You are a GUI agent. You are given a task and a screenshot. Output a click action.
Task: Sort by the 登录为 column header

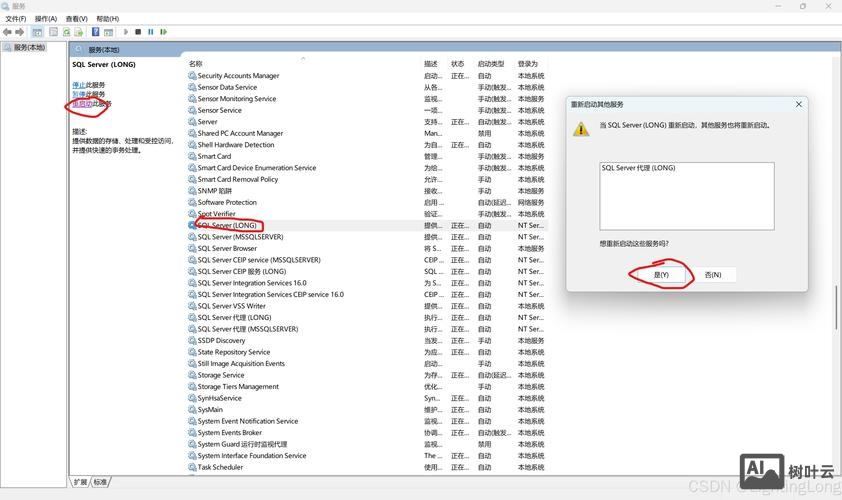528,64
